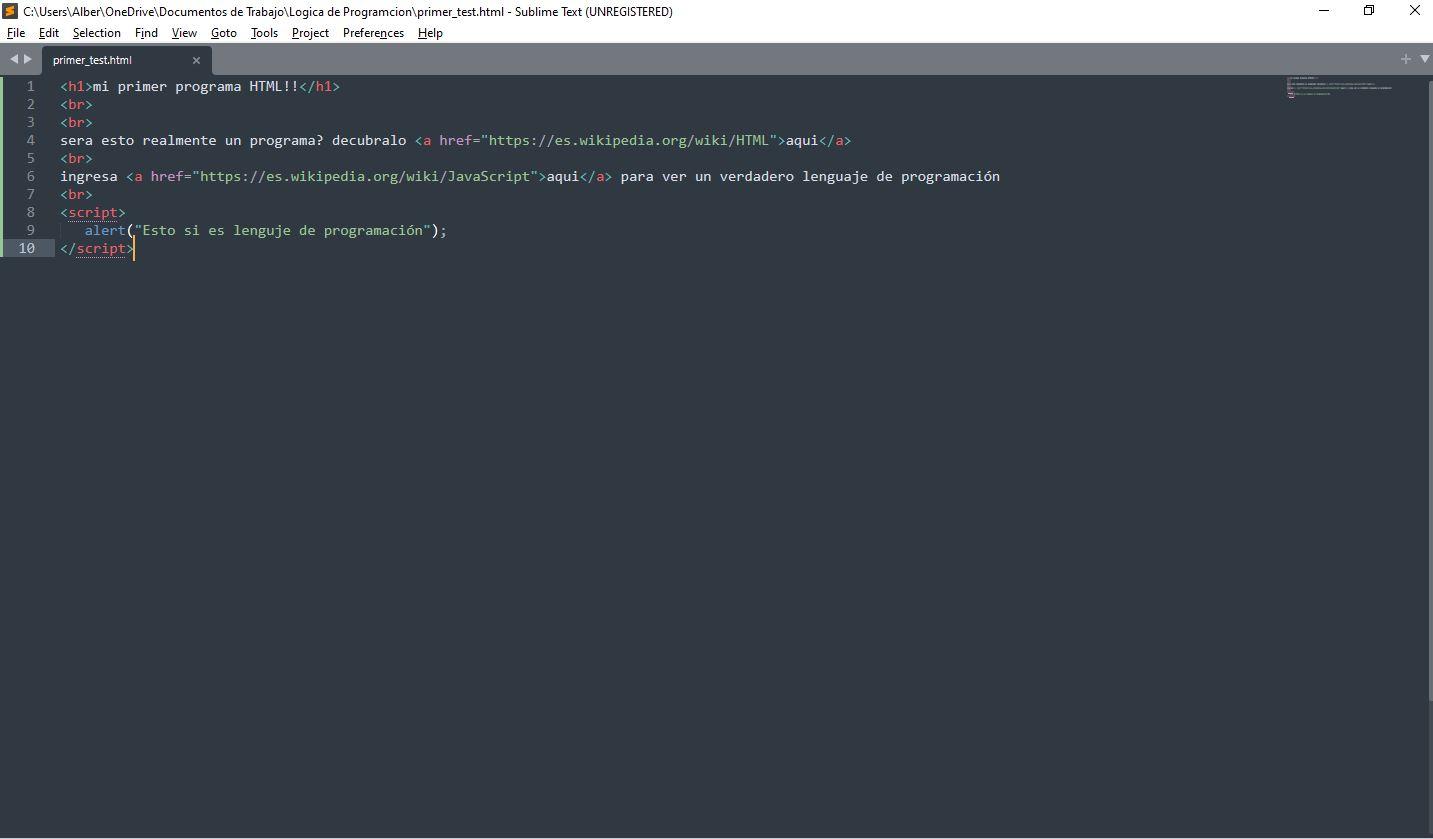Screen dimensions: 1433x839
Task: Open the Tools menu
Action: pyautogui.click(x=264, y=33)
